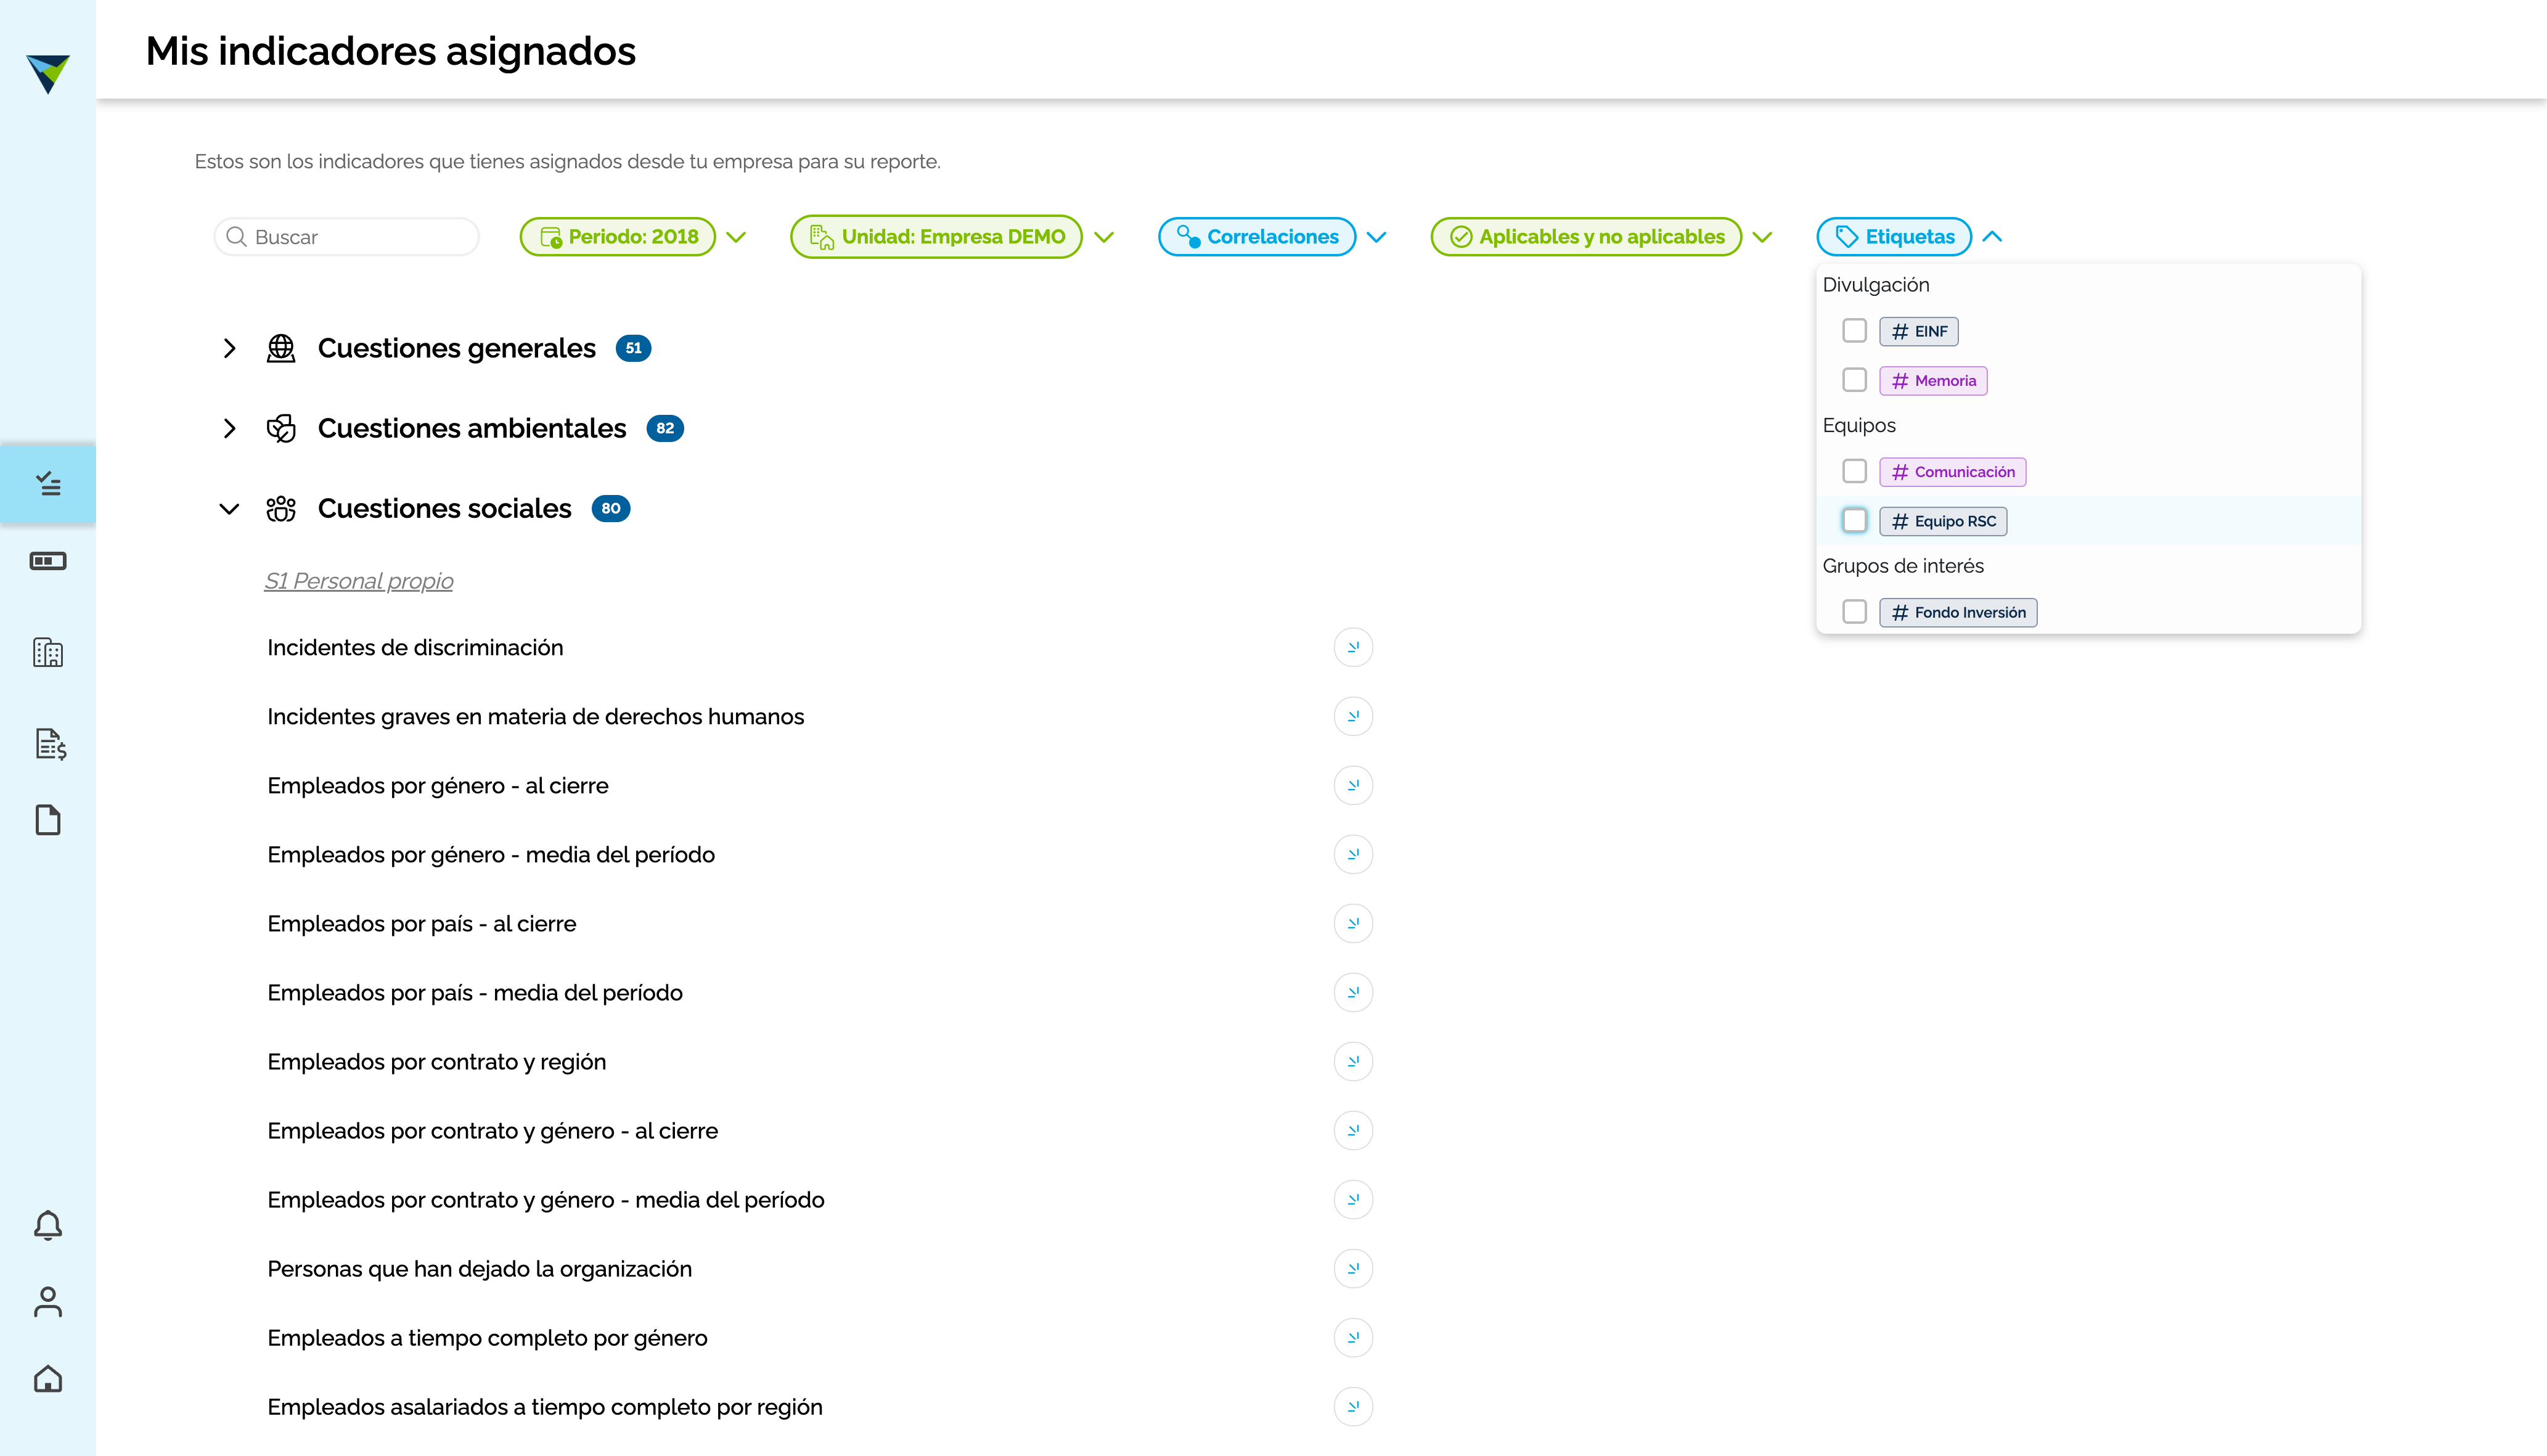Click the notifications bell icon in sidebar

(48, 1225)
